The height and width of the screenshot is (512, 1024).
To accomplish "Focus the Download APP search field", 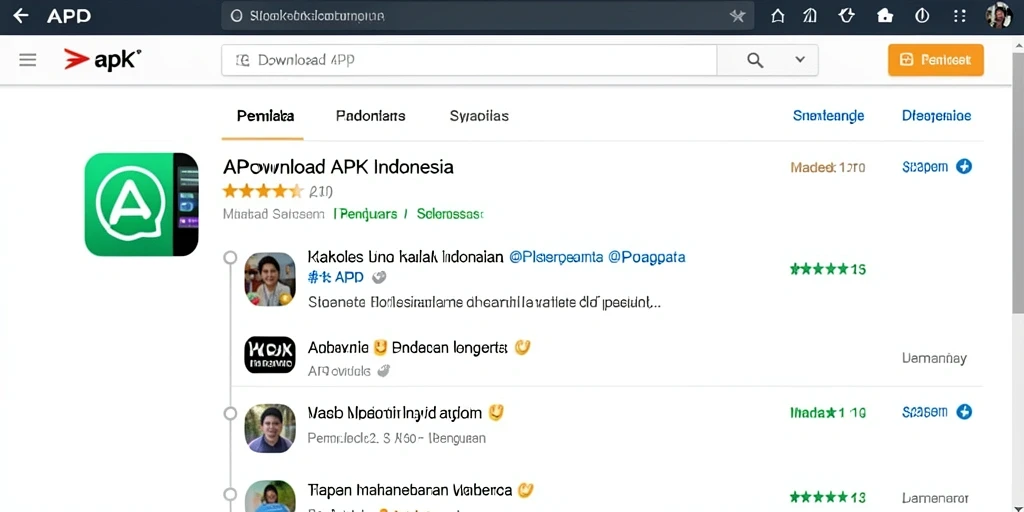I will pyautogui.click(x=469, y=60).
